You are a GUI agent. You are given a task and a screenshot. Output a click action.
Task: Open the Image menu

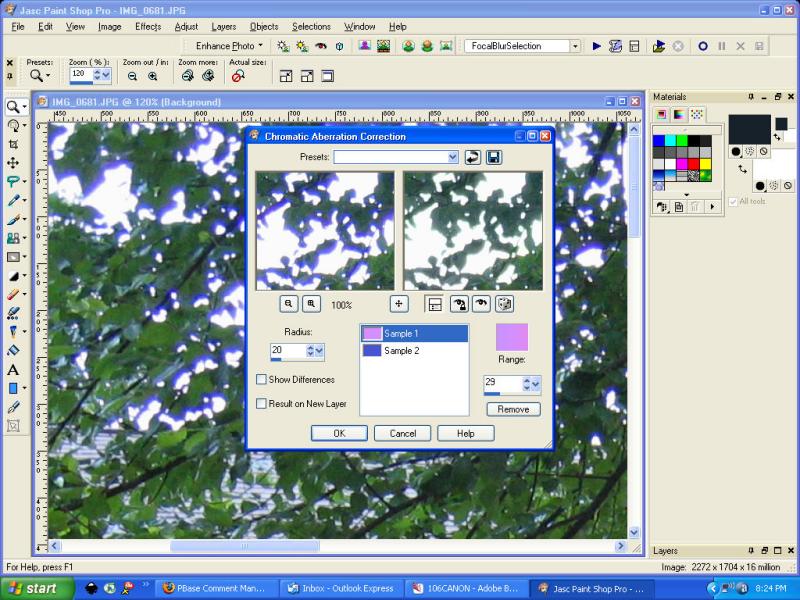[110, 27]
